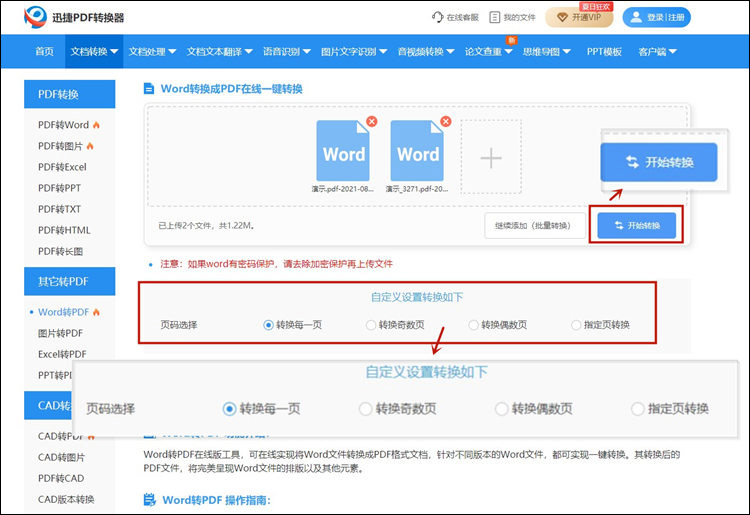Select enlarged 转换每一页 radio button
750x515 pixels.
tap(230, 409)
